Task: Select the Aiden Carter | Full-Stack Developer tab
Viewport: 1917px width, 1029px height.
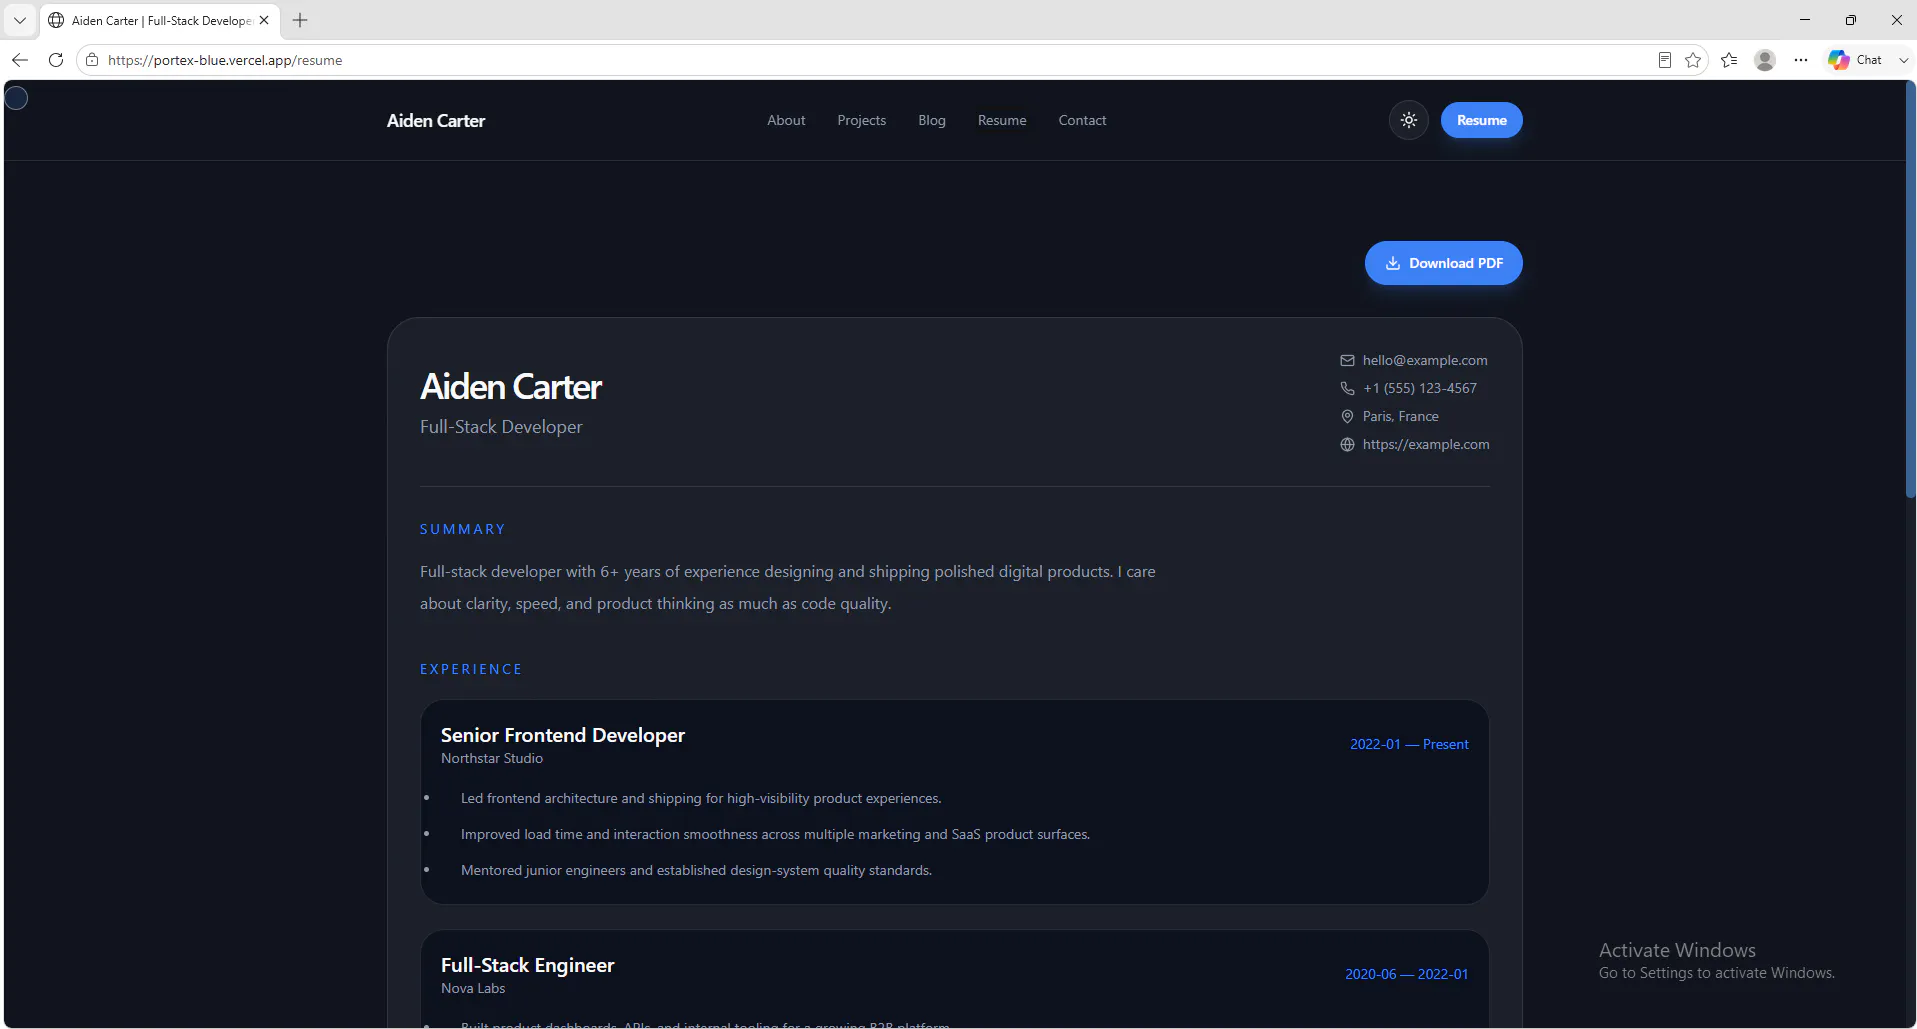Action: [x=160, y=20]
